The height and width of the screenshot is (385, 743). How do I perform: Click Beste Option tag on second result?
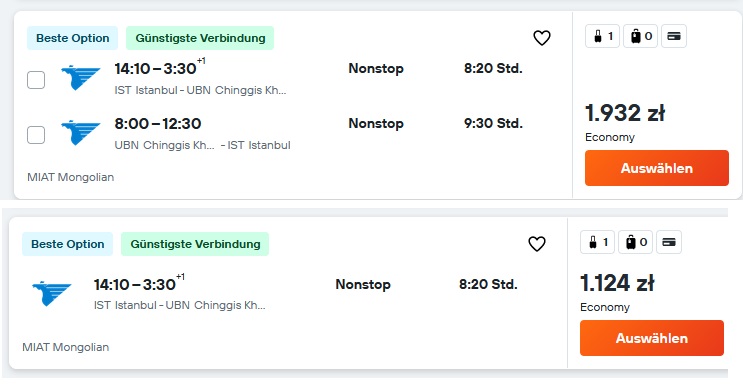pos(67,244)
